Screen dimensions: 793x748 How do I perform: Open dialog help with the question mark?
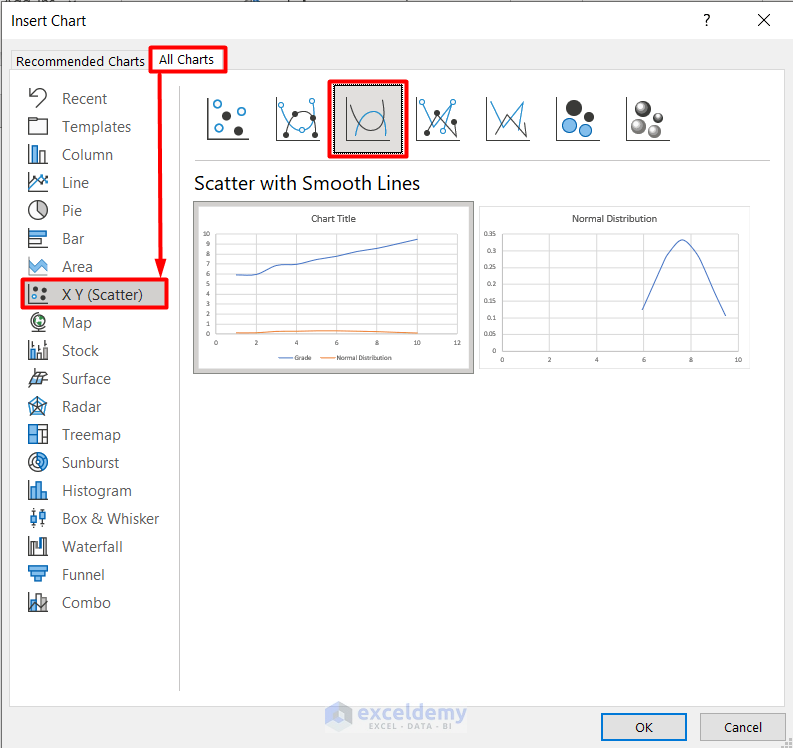(707, 20)
